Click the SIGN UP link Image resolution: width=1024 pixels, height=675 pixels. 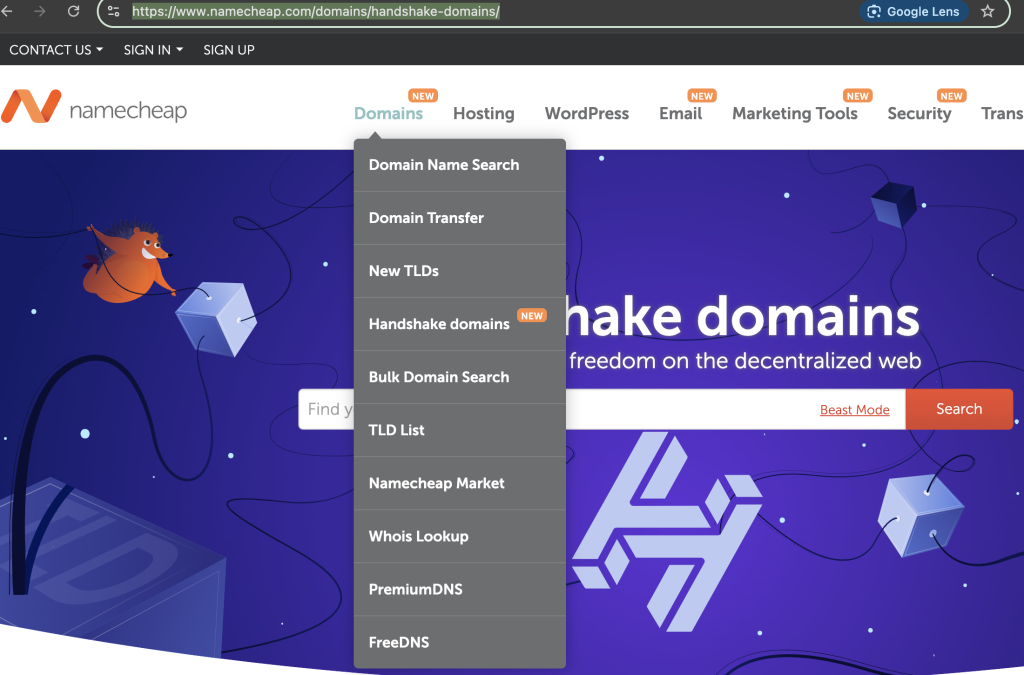(x=229, y=50)
